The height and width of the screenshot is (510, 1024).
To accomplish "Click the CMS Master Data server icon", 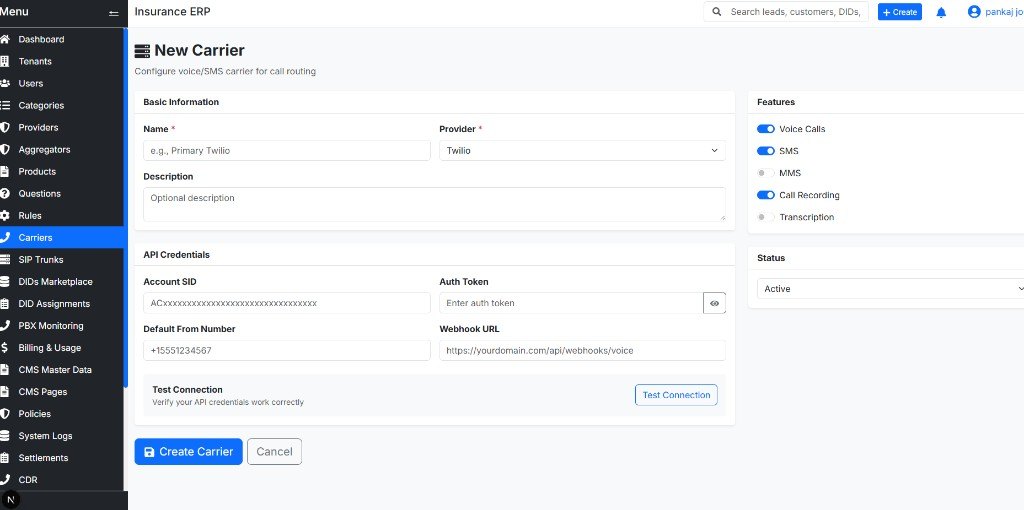I will click(5, 370).
